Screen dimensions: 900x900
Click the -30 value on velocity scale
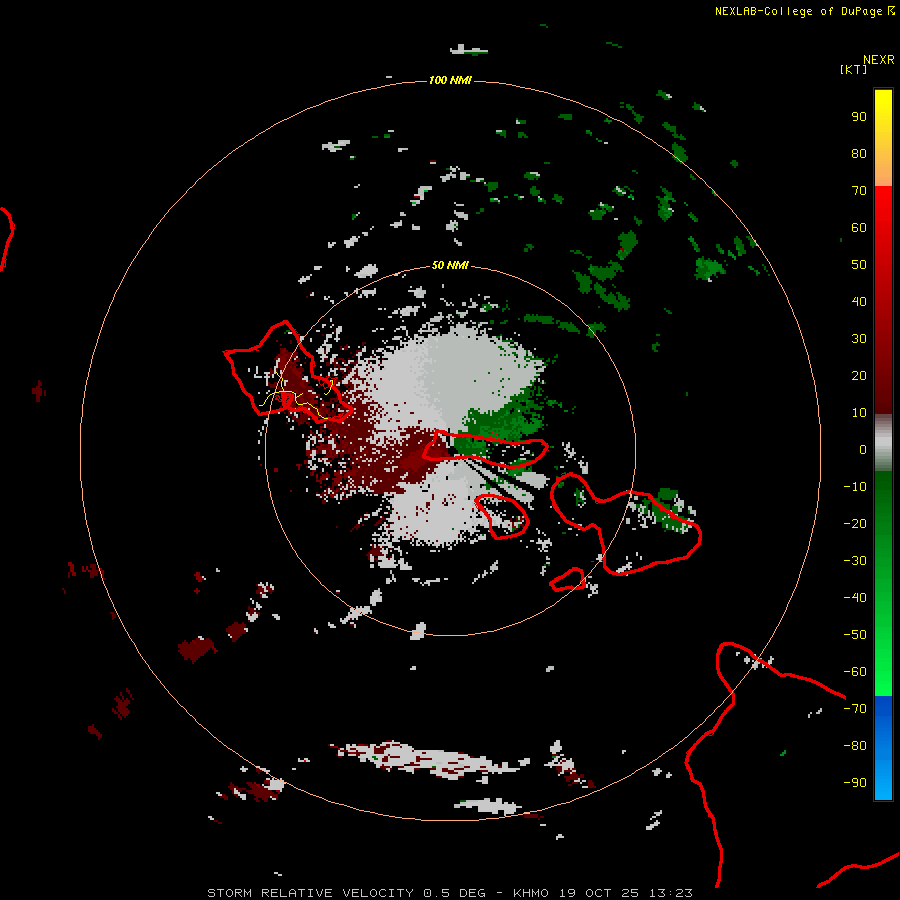coord(855,561)
